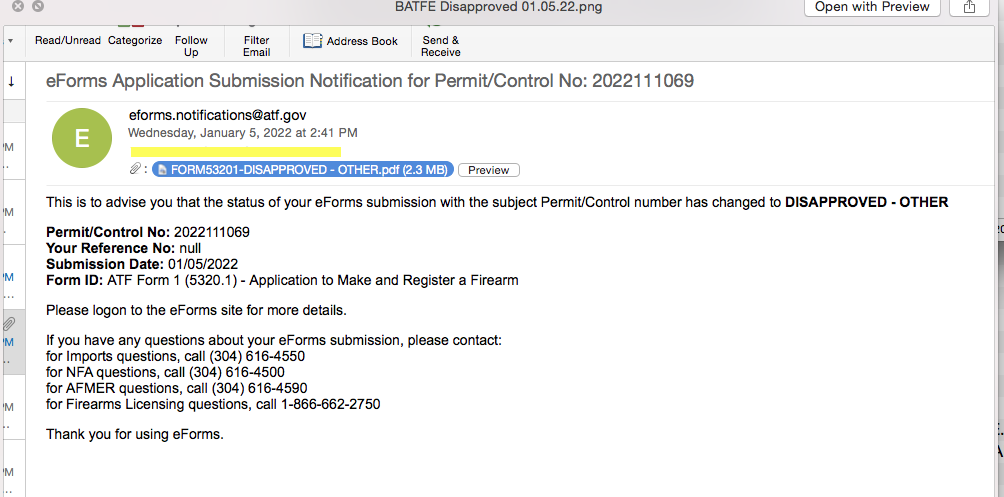Click the email subject heading

370,81
